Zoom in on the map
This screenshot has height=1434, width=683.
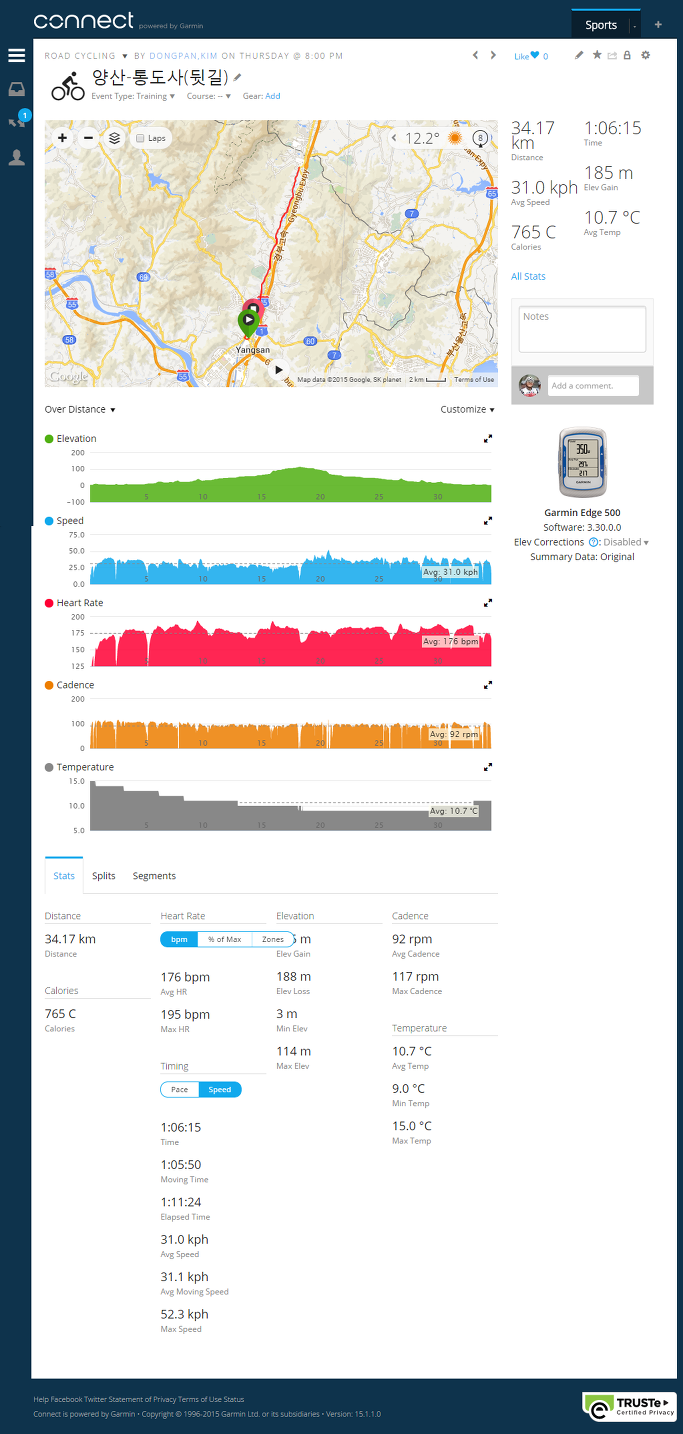coord(63,138)
